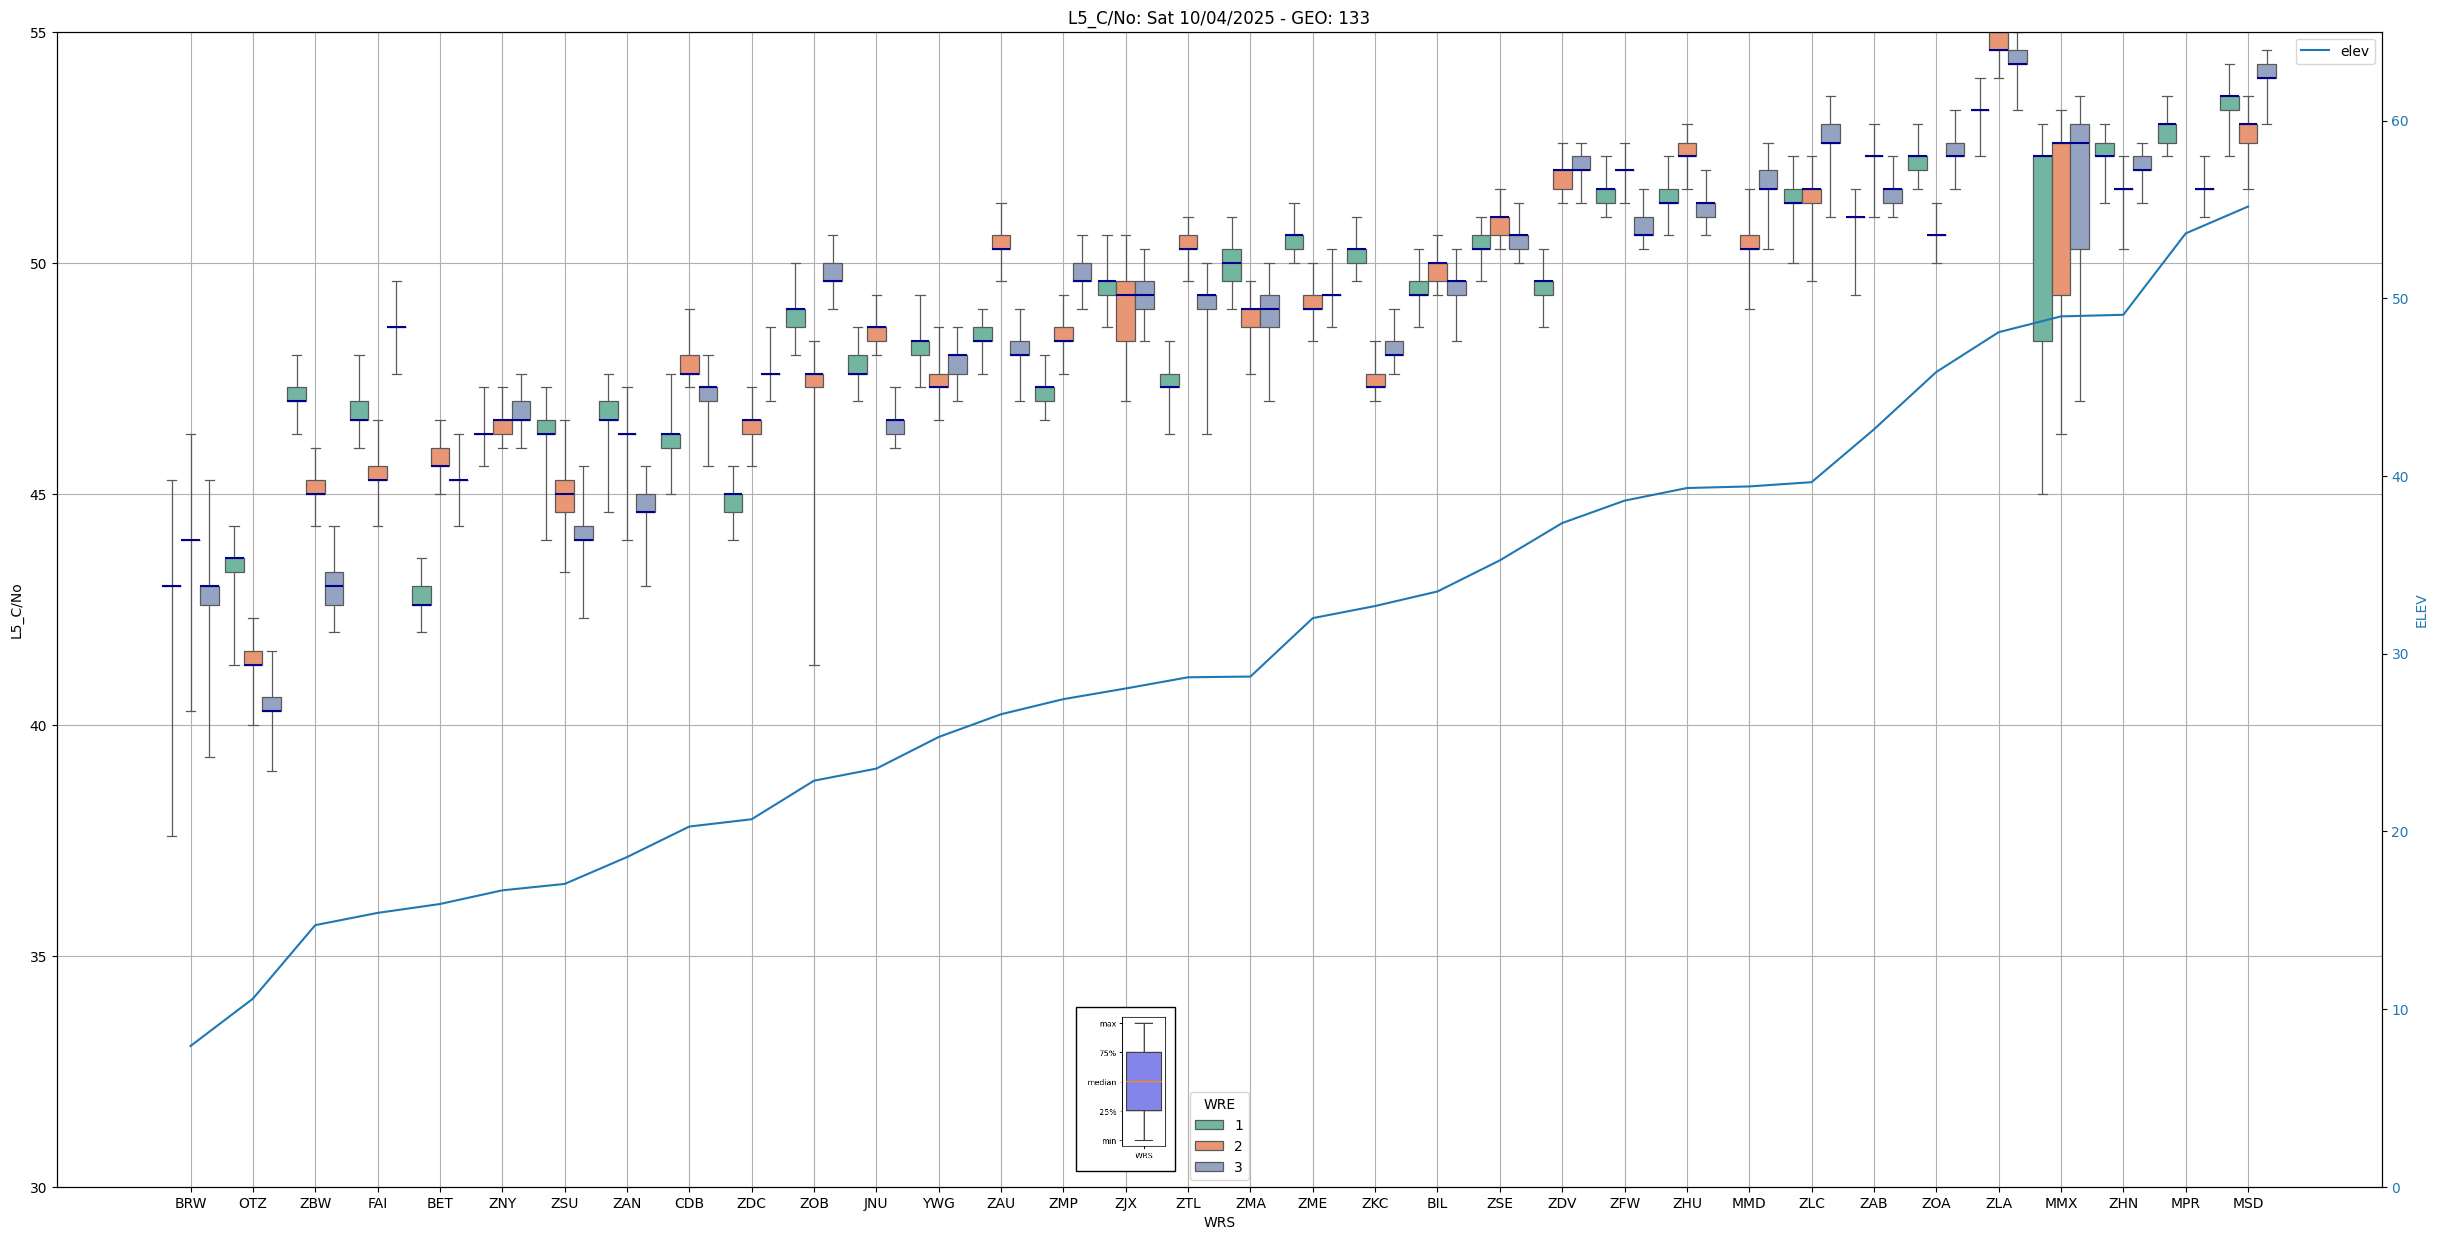
Task: Click the blue-gray WRE 3 legend swatch
Action: tap(1209, 1167)
